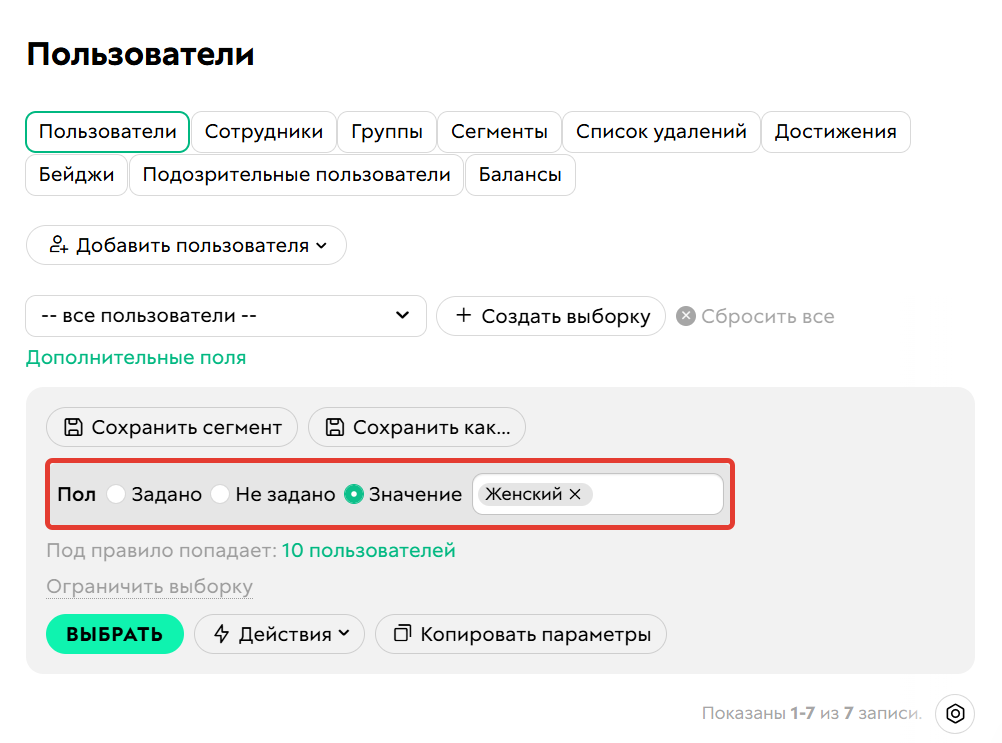Select the Не задано radio button
Viewport: 1002px width, 743px height.
pos(220,493)
